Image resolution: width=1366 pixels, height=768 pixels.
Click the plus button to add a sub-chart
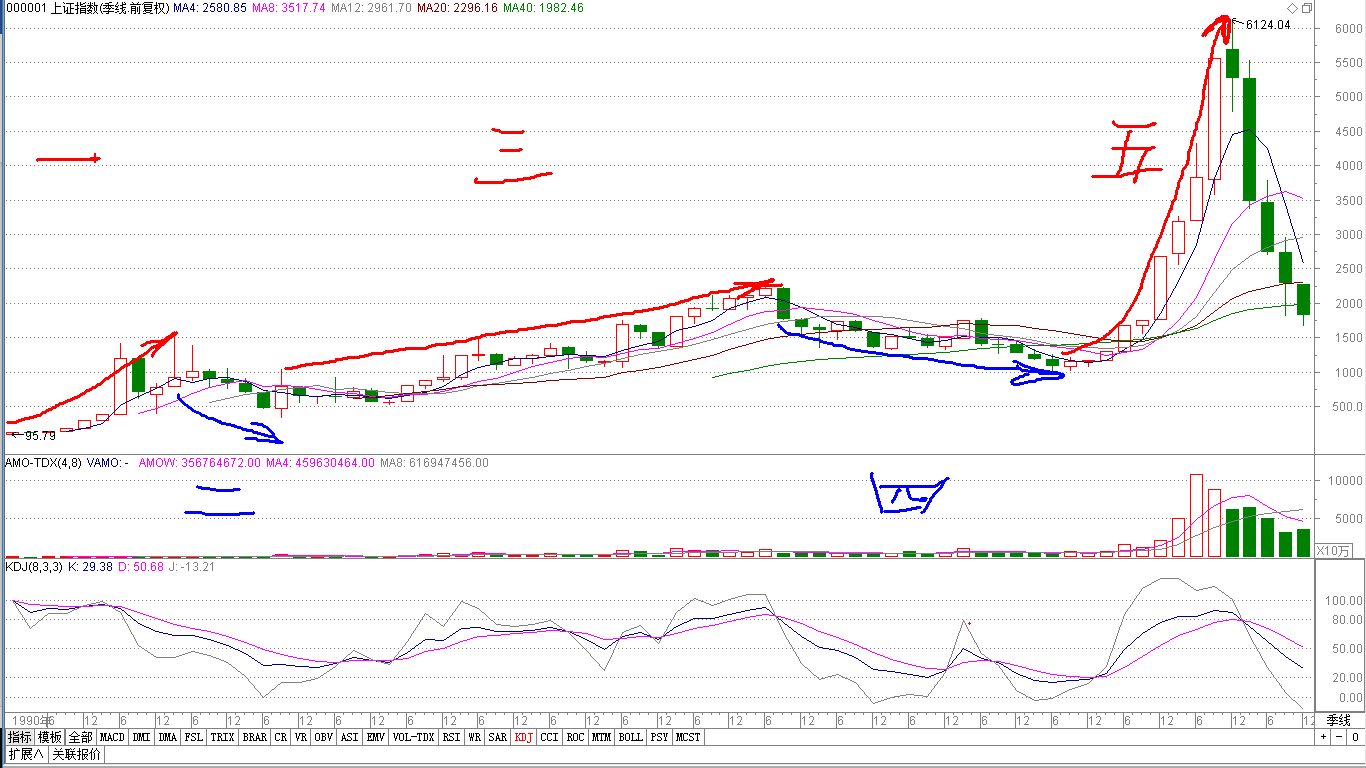[x=1322, y=737]
